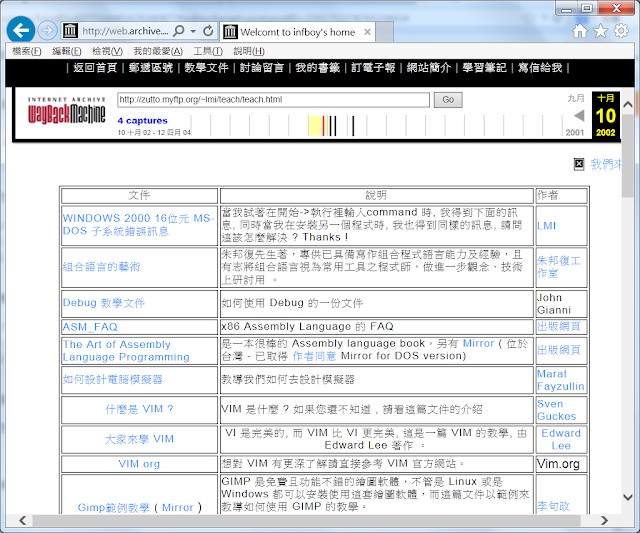Open the 檔案(F) menu
The image size is (640, 533).
(27, 51)
